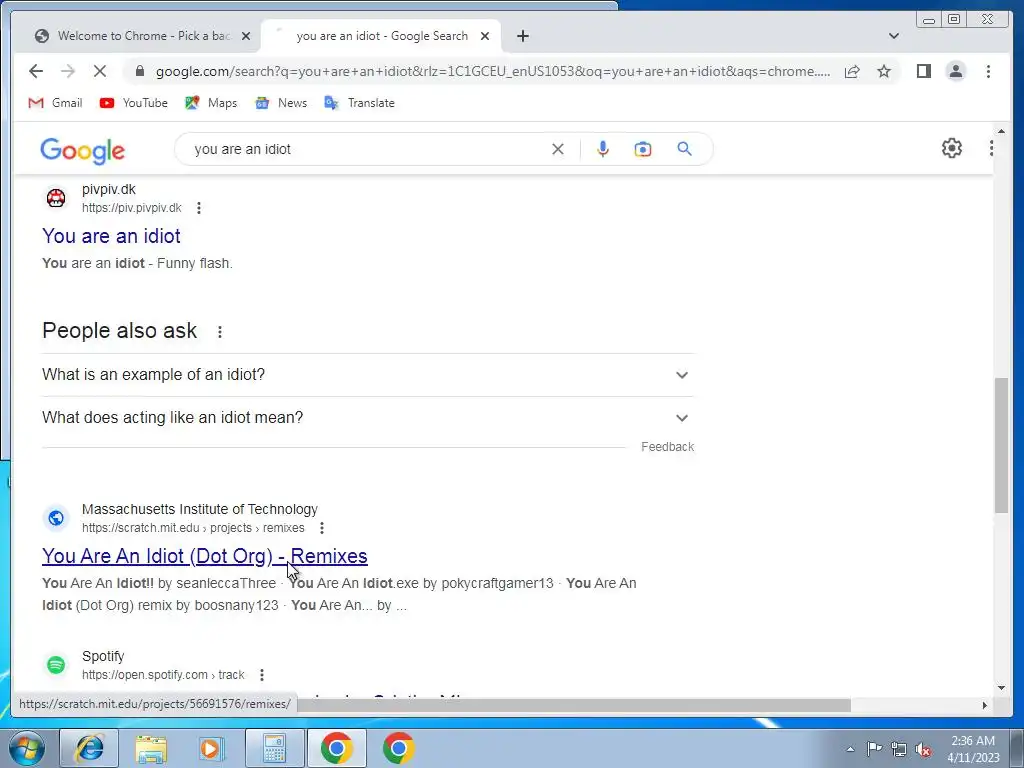This screenshot has width=1024, height=768.
Task: Launch Internet Explorer from taskbar
Action: coord(88,748)
